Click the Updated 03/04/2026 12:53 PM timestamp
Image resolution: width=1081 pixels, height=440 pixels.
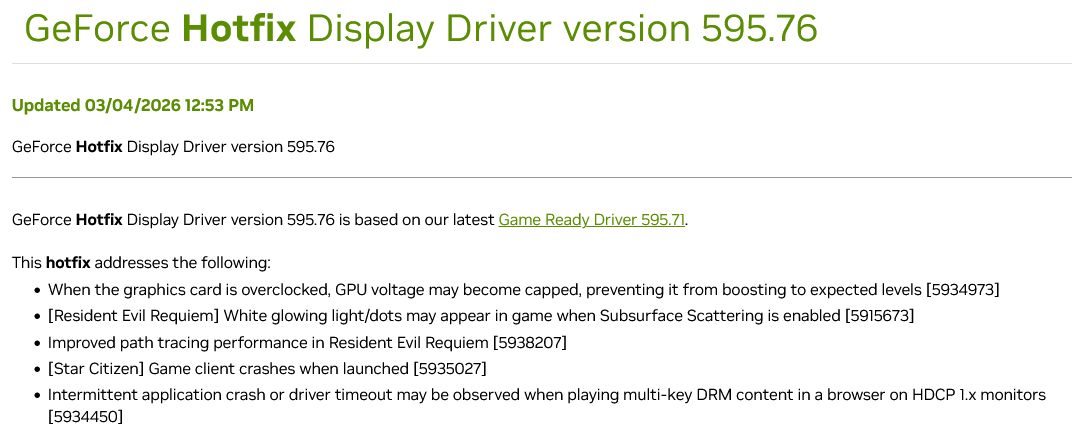coord(133,106)
